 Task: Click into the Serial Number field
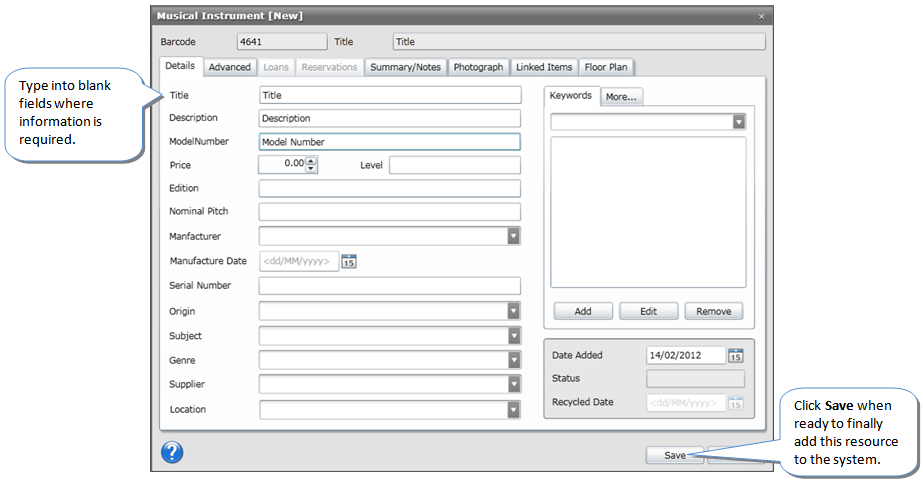389,286
